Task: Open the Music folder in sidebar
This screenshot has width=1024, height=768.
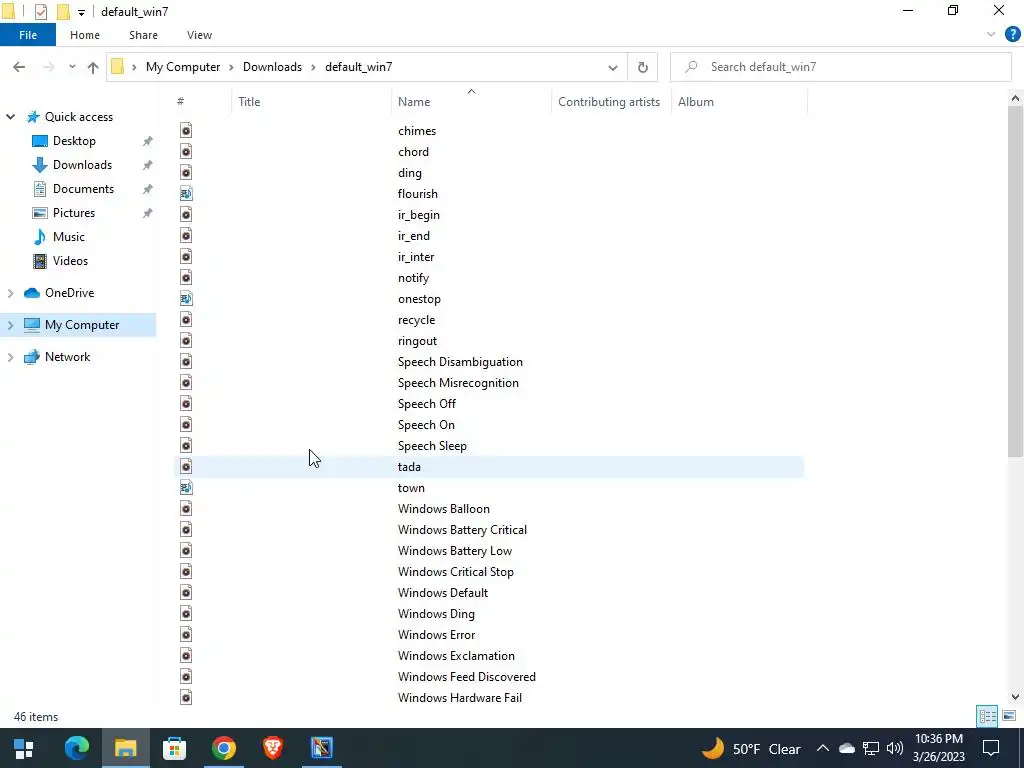Action: pos(69,237)
